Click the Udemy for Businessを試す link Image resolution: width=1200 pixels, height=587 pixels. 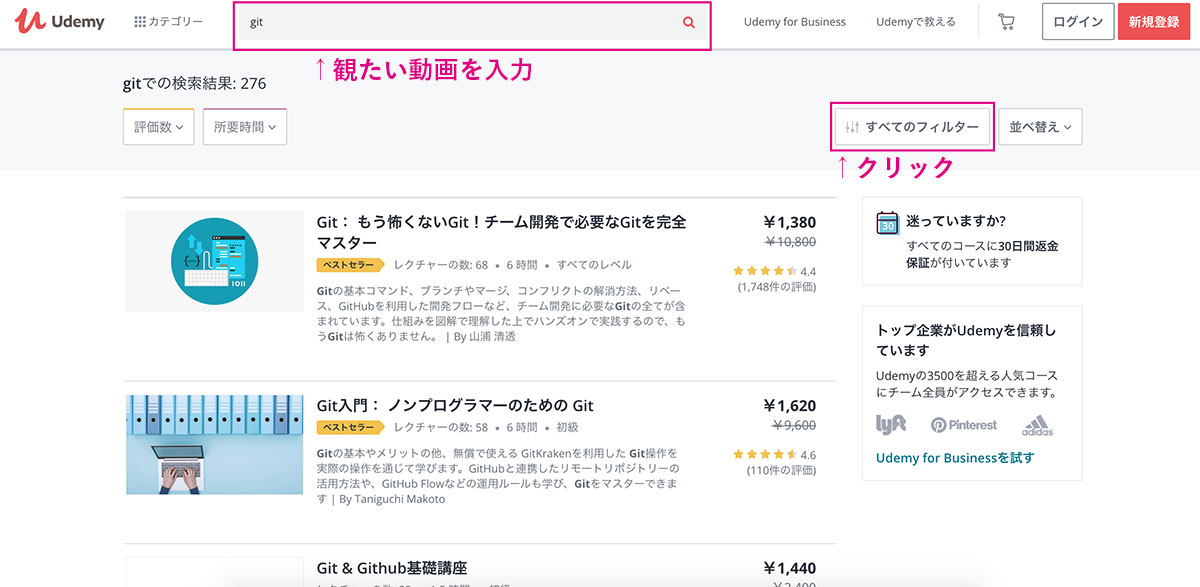955,458
